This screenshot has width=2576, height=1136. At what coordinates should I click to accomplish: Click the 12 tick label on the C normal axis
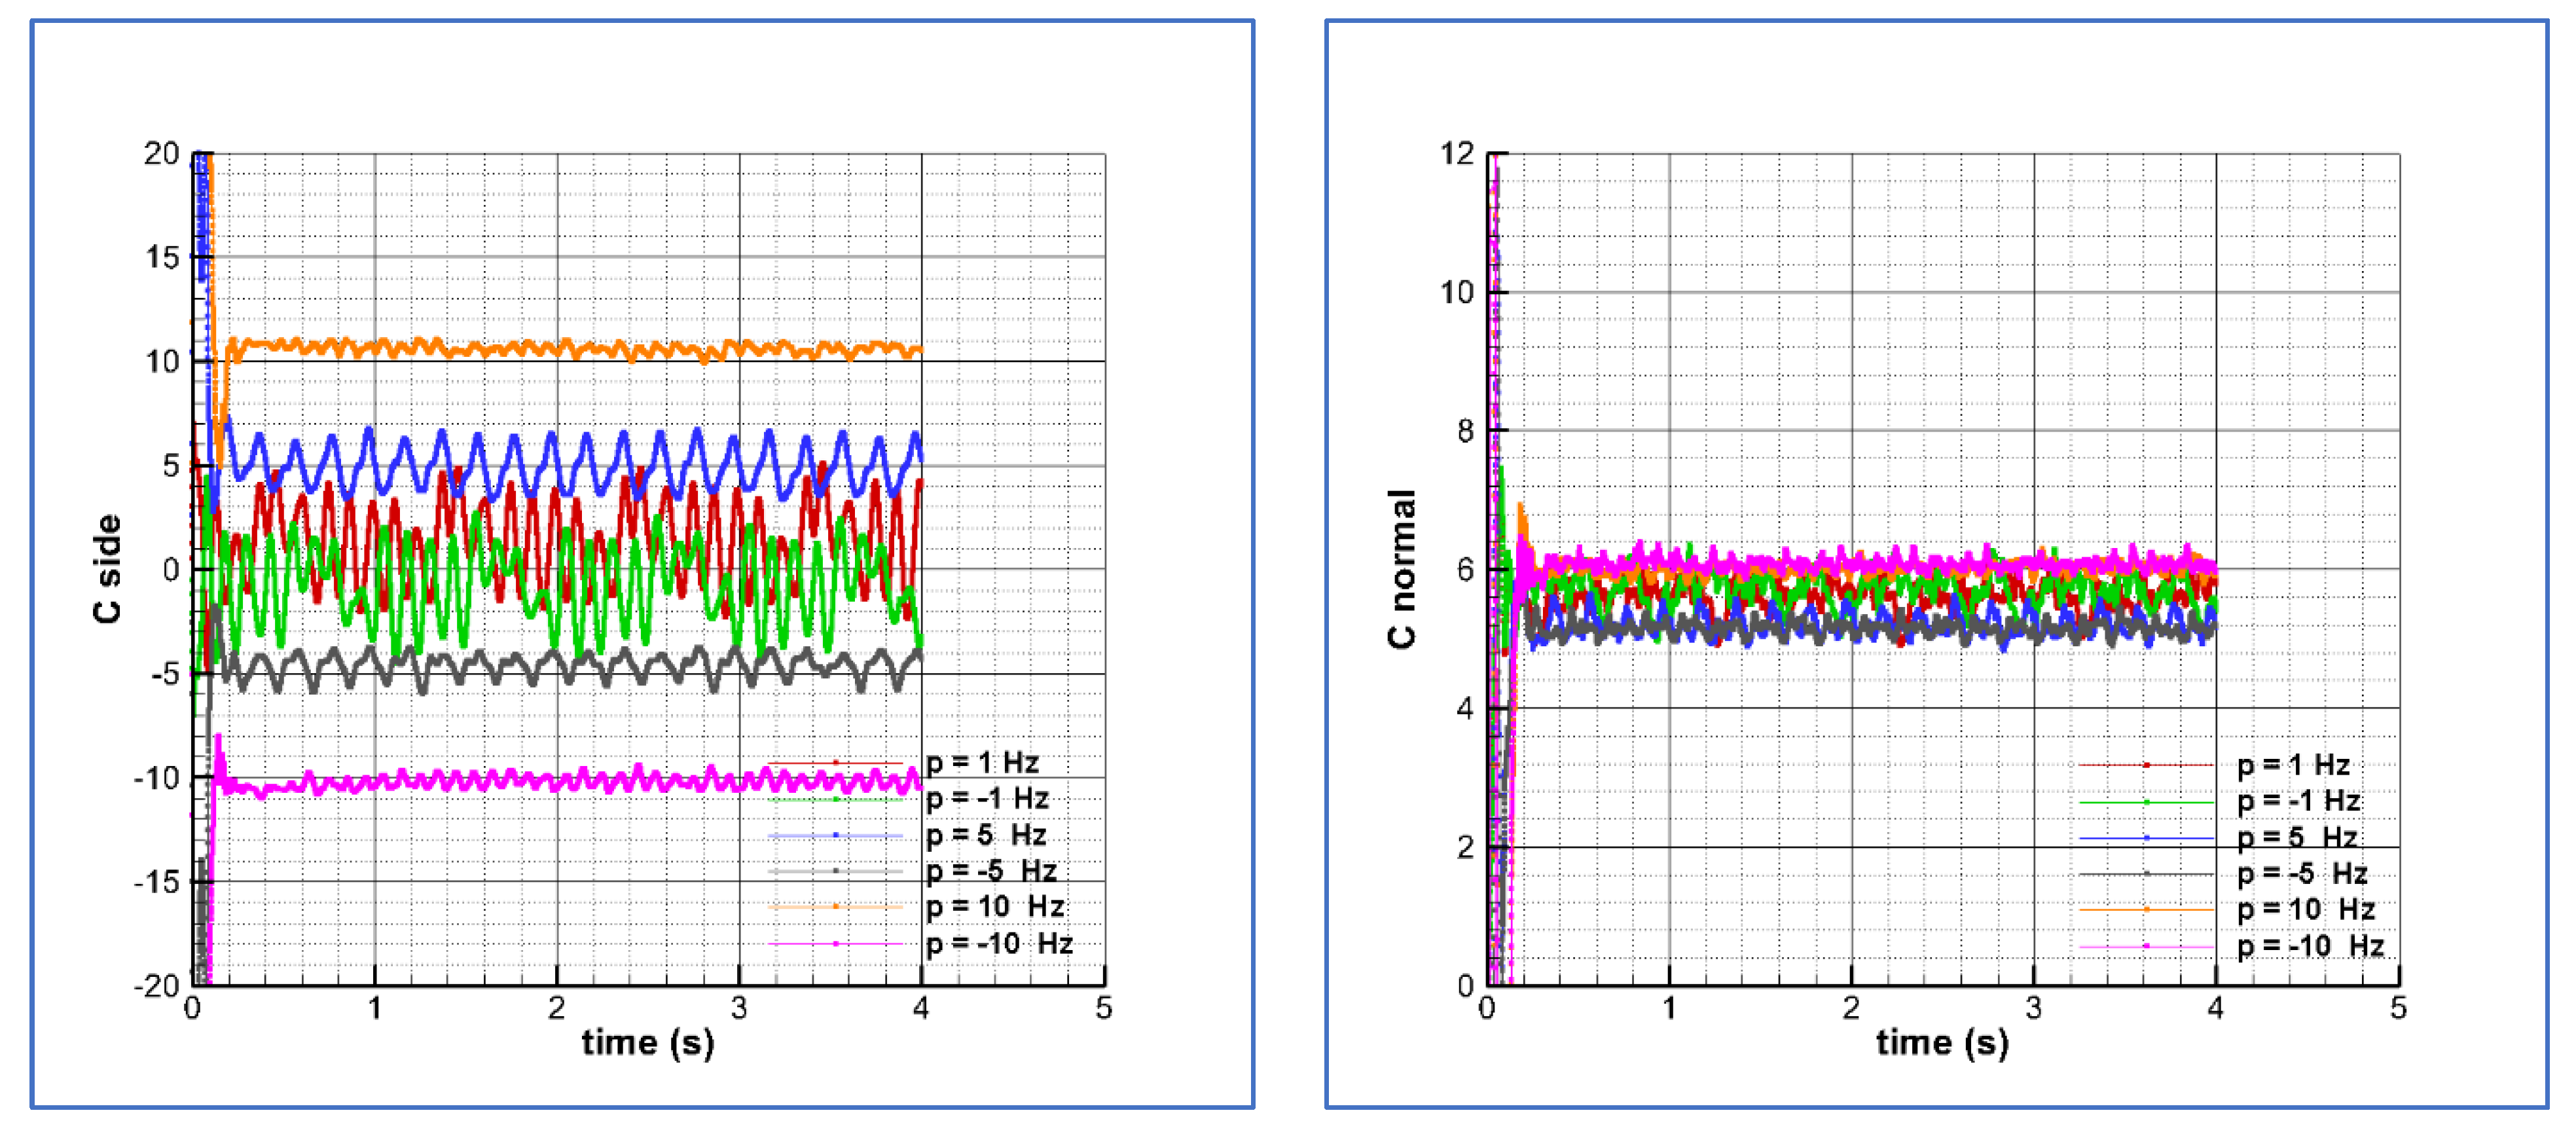point(1456,154)
